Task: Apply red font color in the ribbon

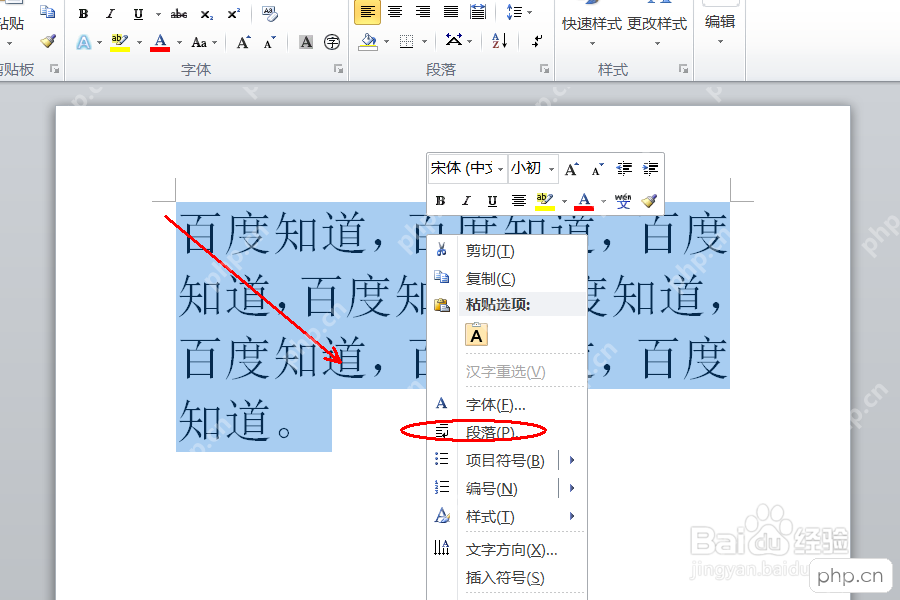Action: (x=160, y=42)
